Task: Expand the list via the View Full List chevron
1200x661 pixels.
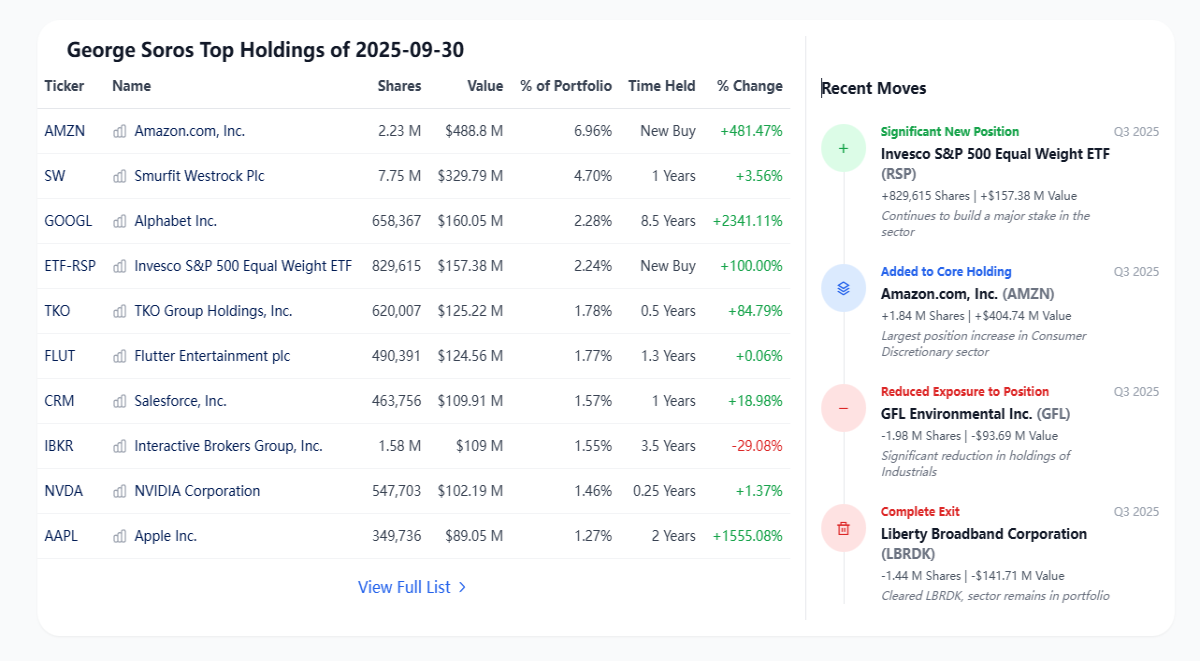Action: coord(462,587)
